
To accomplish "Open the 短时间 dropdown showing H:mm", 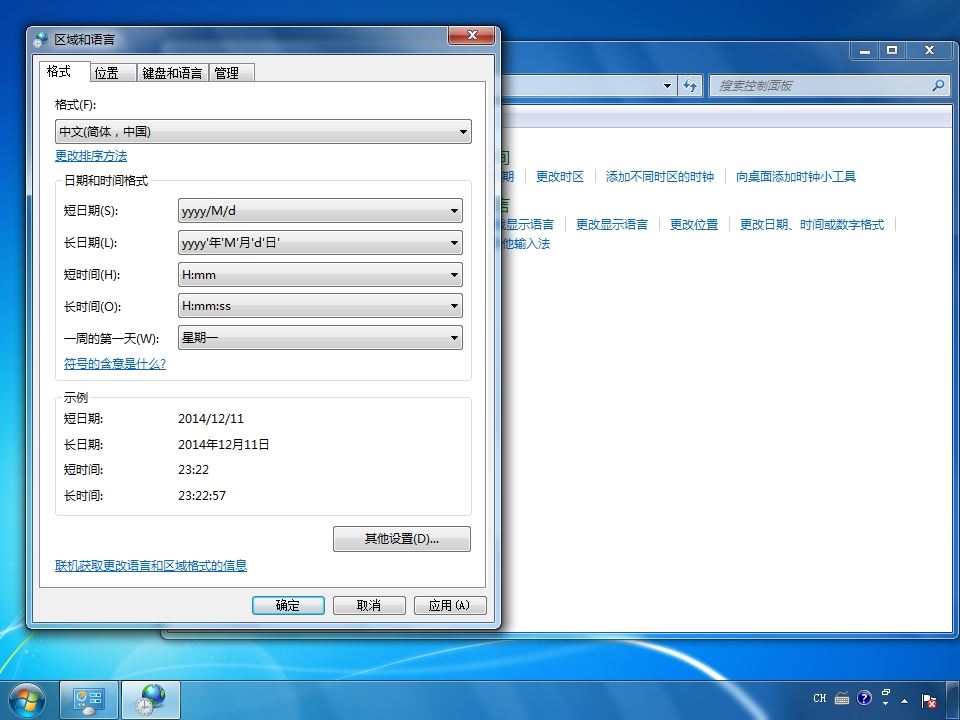I will tap(320, 274).
